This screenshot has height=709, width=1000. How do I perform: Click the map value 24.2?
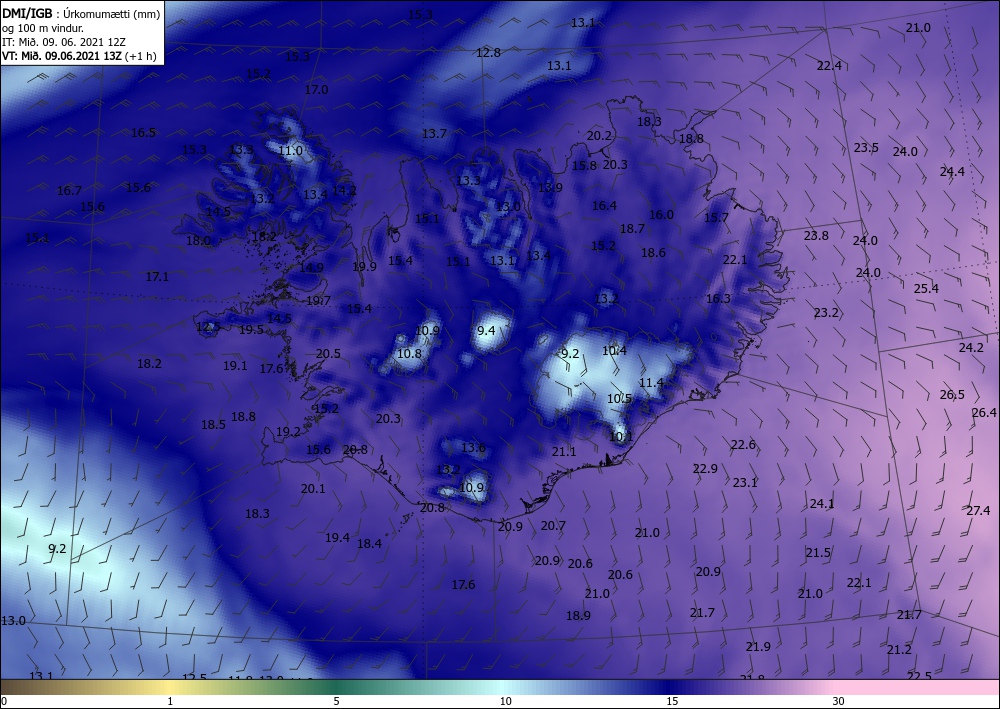(x=971, y=347)
